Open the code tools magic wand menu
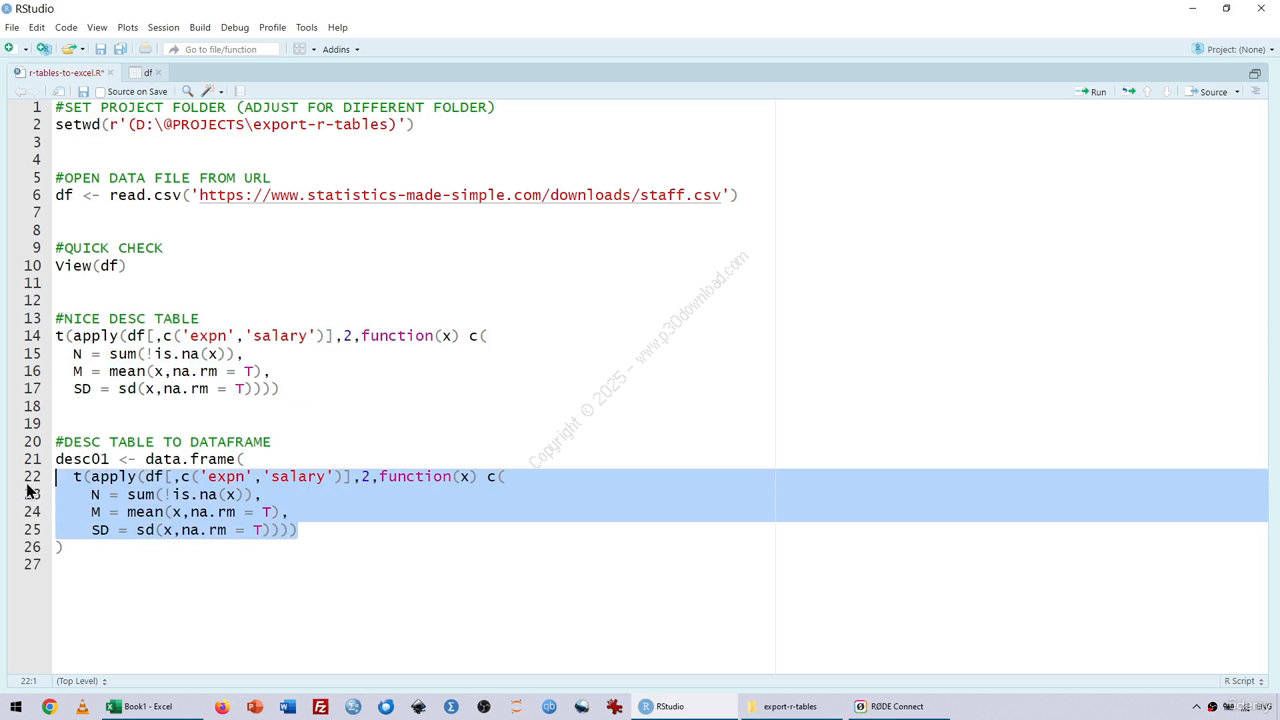 click(x=211, y=92)
